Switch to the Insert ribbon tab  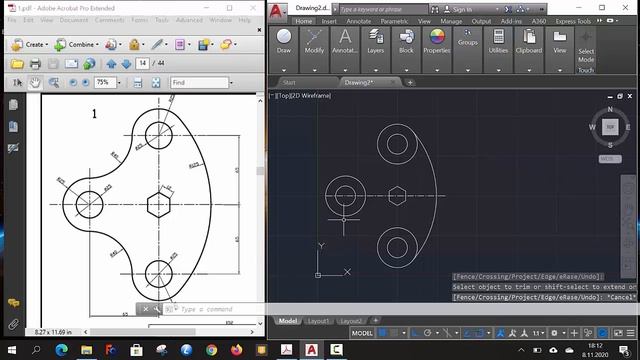[329, 21]
